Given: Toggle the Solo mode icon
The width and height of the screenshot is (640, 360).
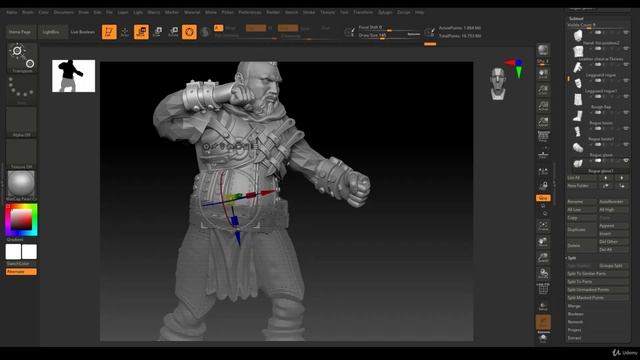Looking at the screenshot, I should (x=543, y=338).
